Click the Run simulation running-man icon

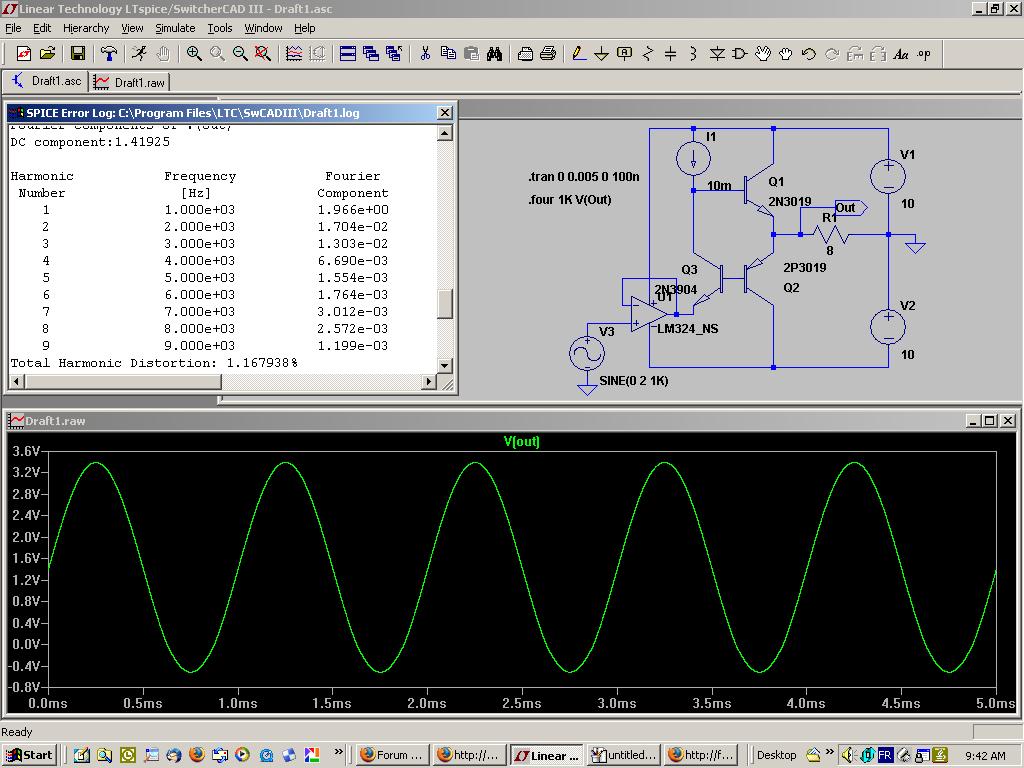tap(138, 54)
